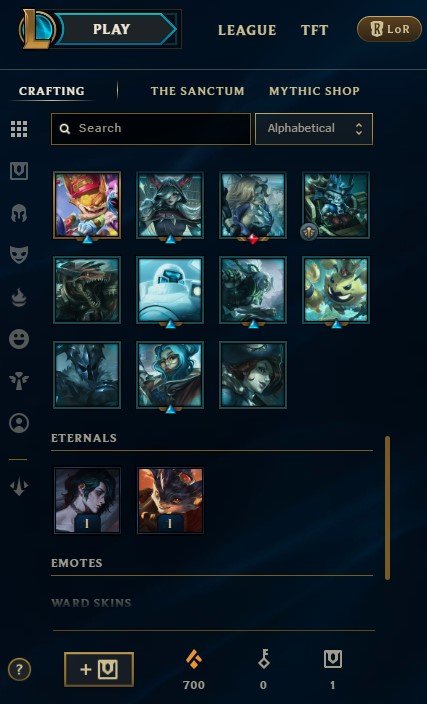The width and height of the screenshot is (427, 704).
Task: Filter loot by eternals flame icon
Action: coord(19,297)
